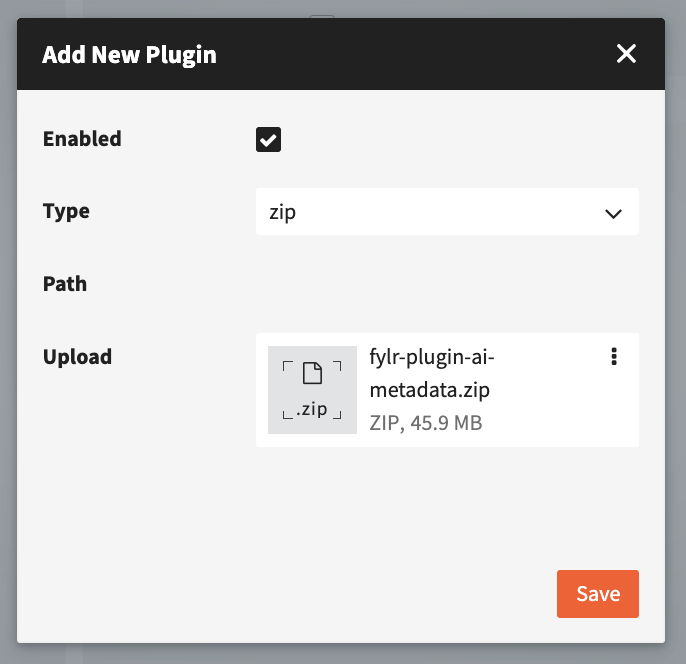Close the Add New Plugin dialog
Screen dimensions: 686x664
click(x=626, y=54)
